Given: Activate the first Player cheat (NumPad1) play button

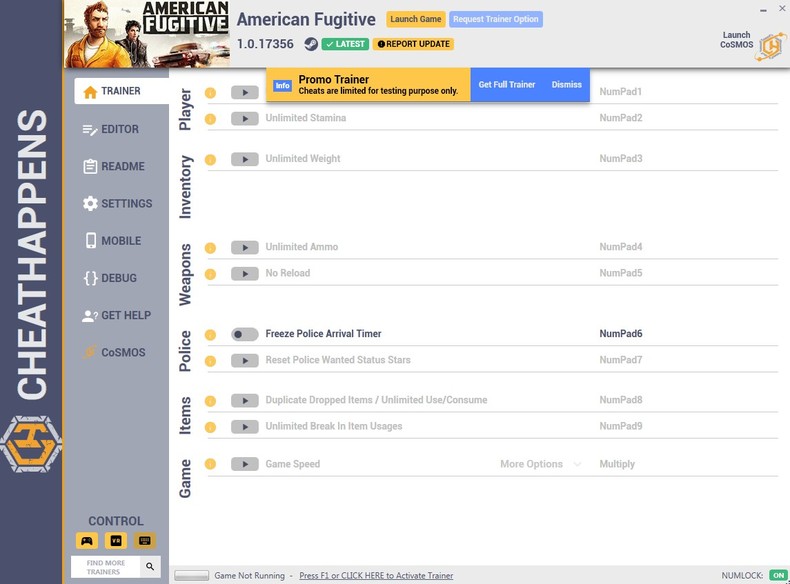Looking at the screenshot, I should [x=245, y=92].
